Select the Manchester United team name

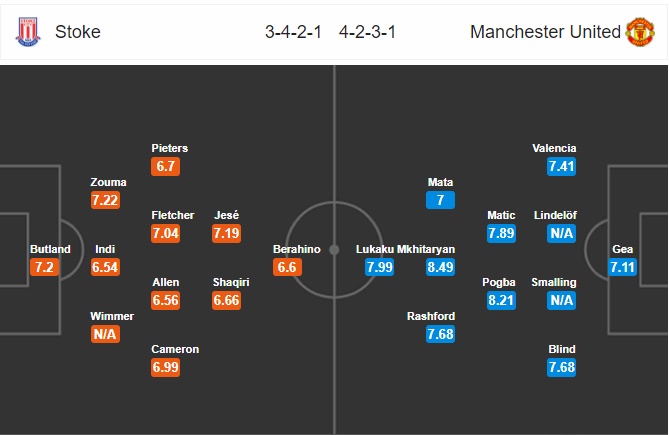point(545,32)
